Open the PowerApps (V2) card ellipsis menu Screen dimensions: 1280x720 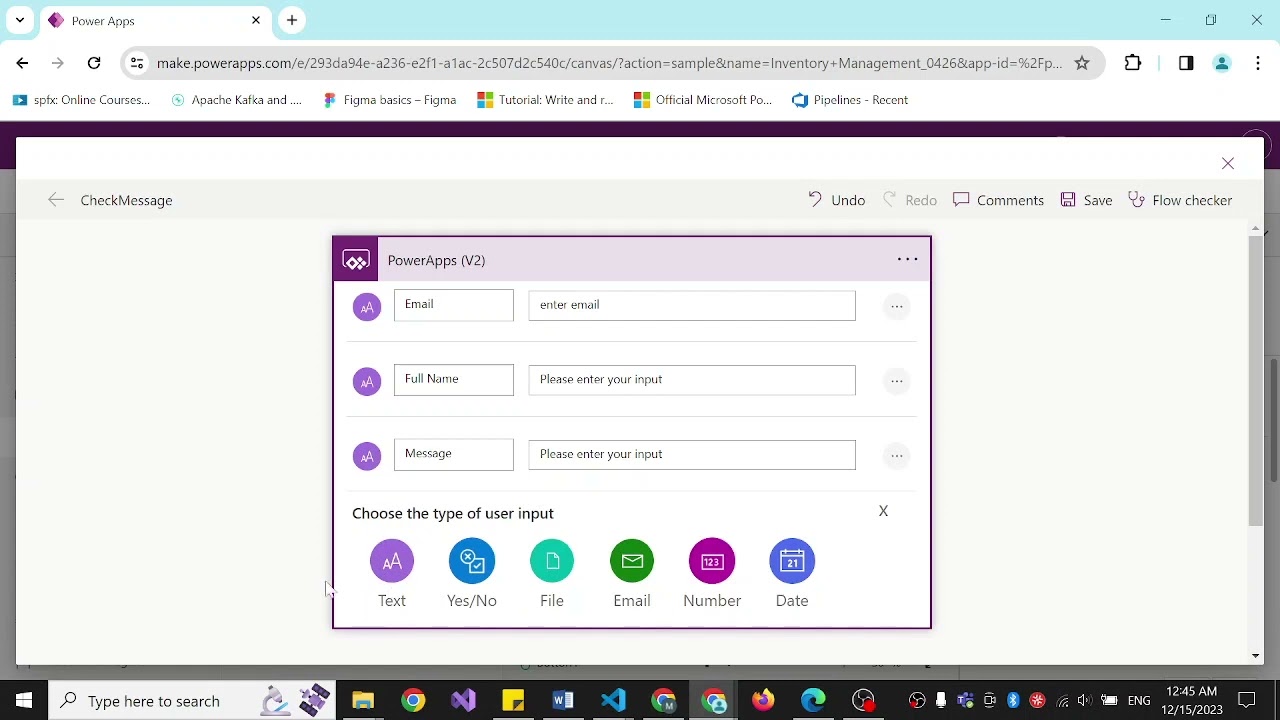907,260
